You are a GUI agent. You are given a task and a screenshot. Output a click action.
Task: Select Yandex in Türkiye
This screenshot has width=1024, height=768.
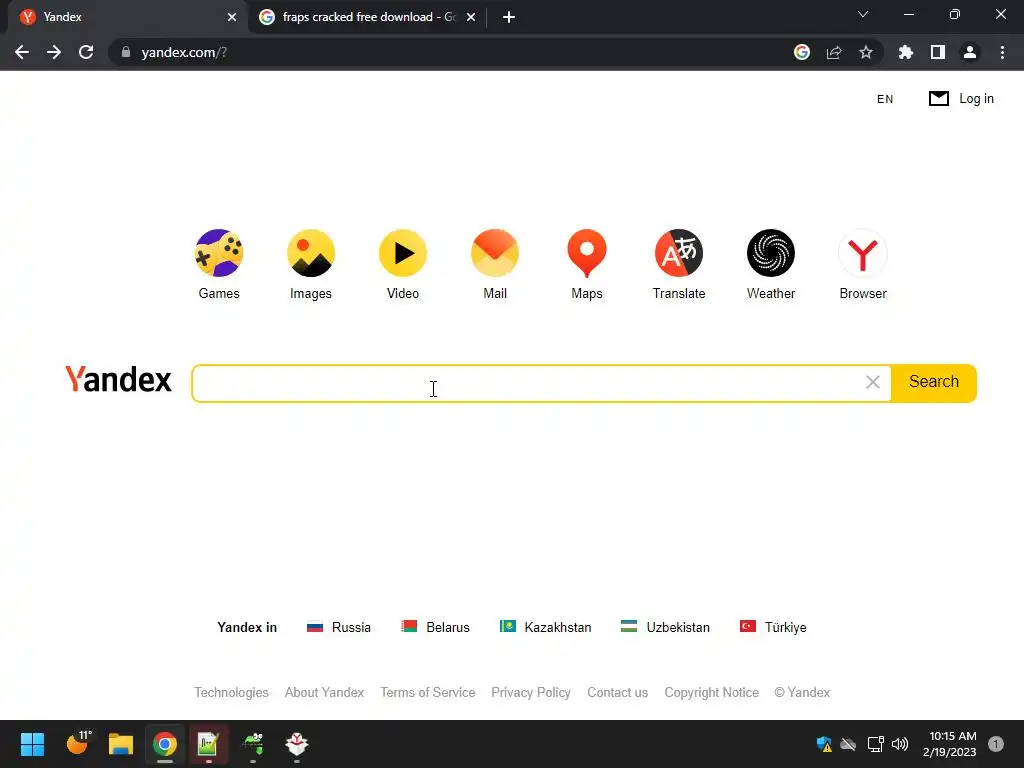click(x=773, y=627)
